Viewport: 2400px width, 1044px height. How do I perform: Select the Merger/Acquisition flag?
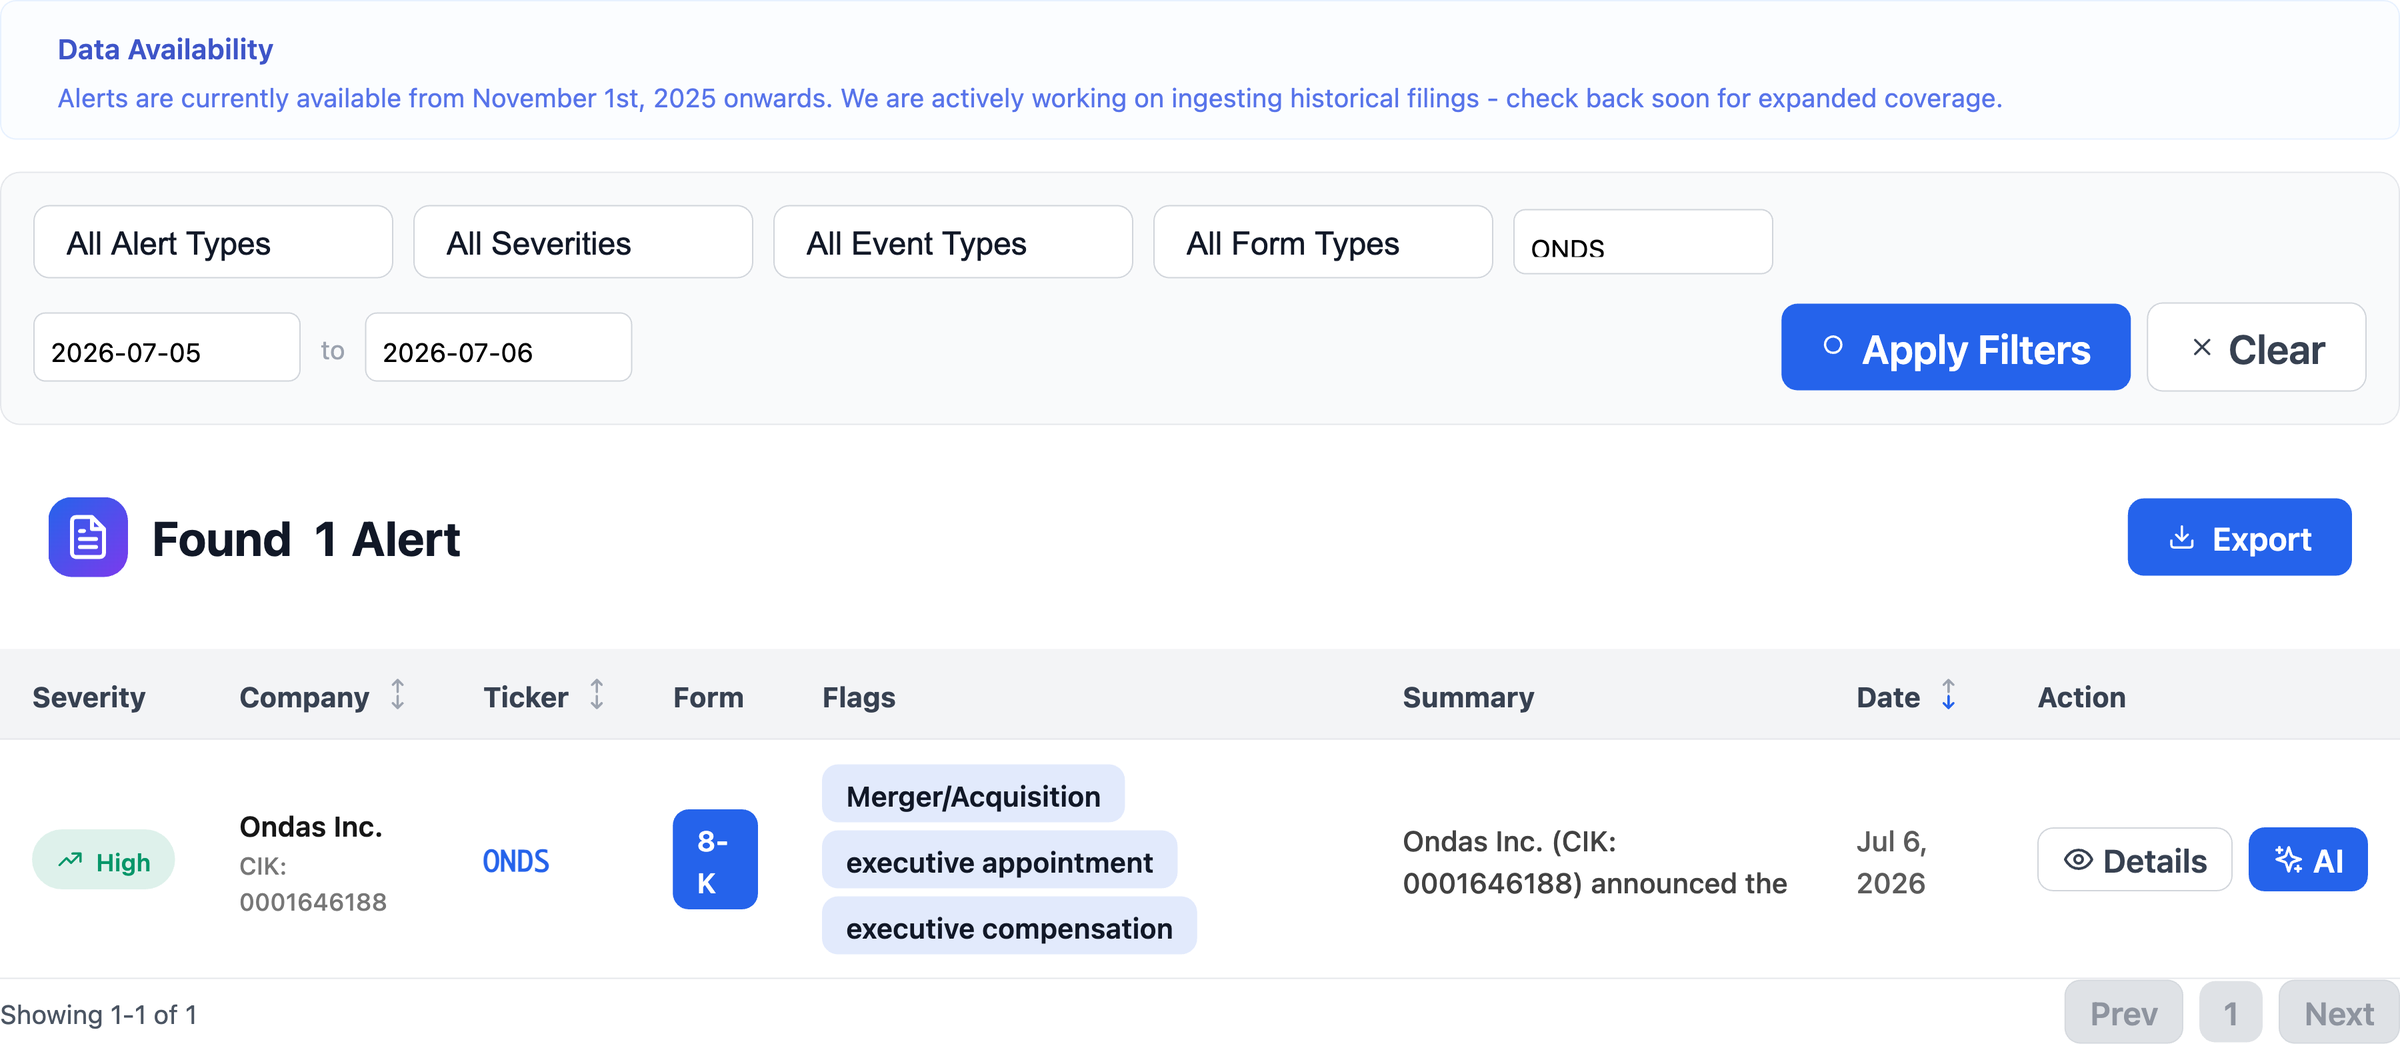[973, 794]
